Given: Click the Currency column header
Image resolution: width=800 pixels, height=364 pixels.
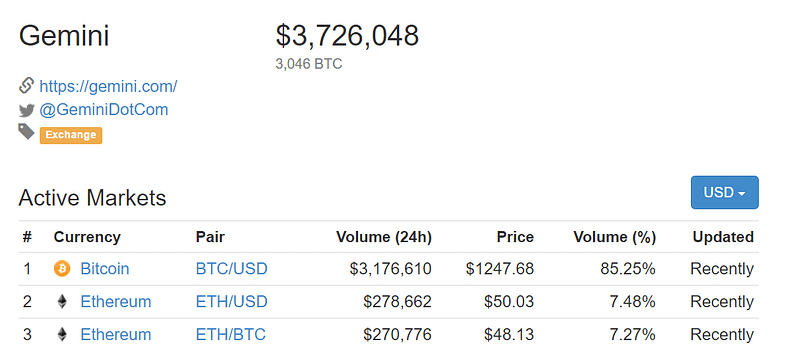Looking at the screenshot, I should pos(87,237).
